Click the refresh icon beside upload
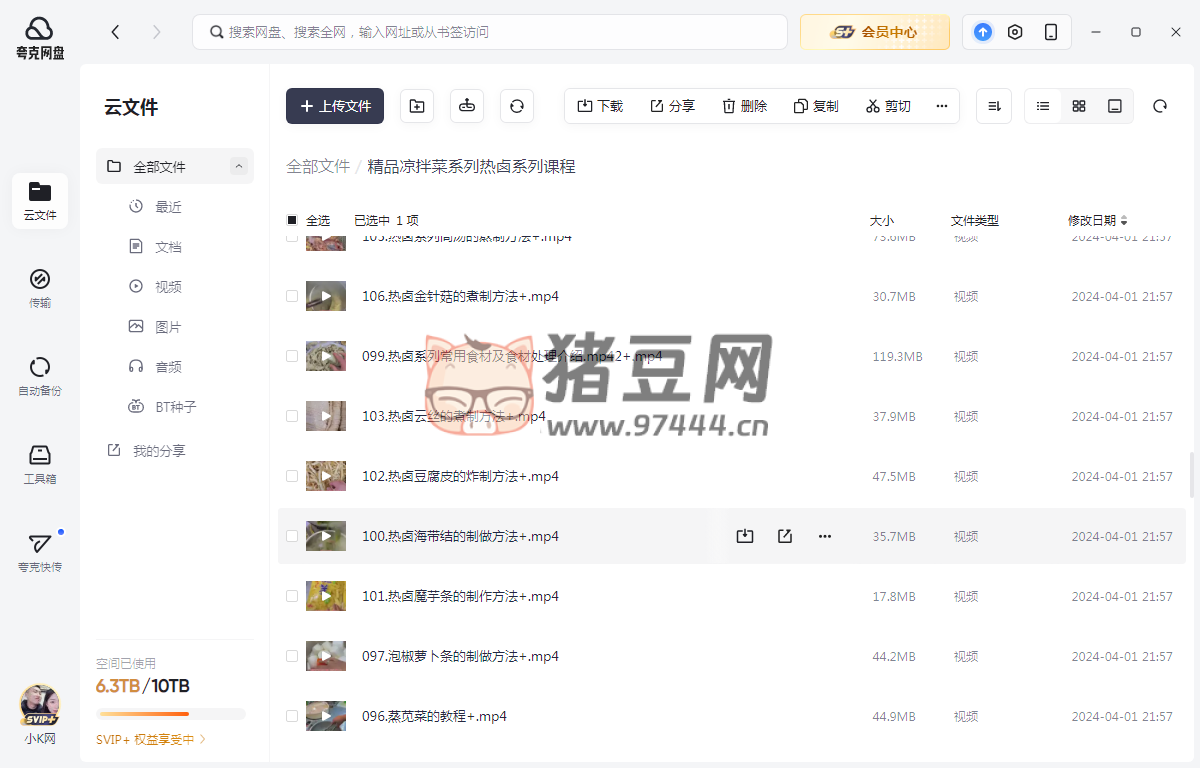The width and height of the screenshot is (1200, 768). [x=517, y=106]
